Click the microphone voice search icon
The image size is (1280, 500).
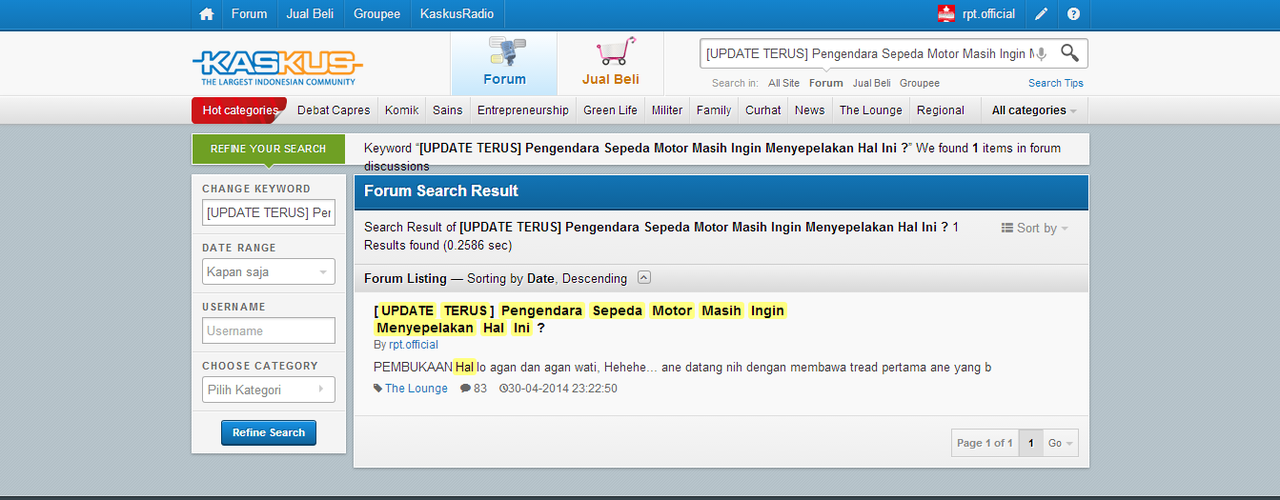click(x=1041, y=54)
